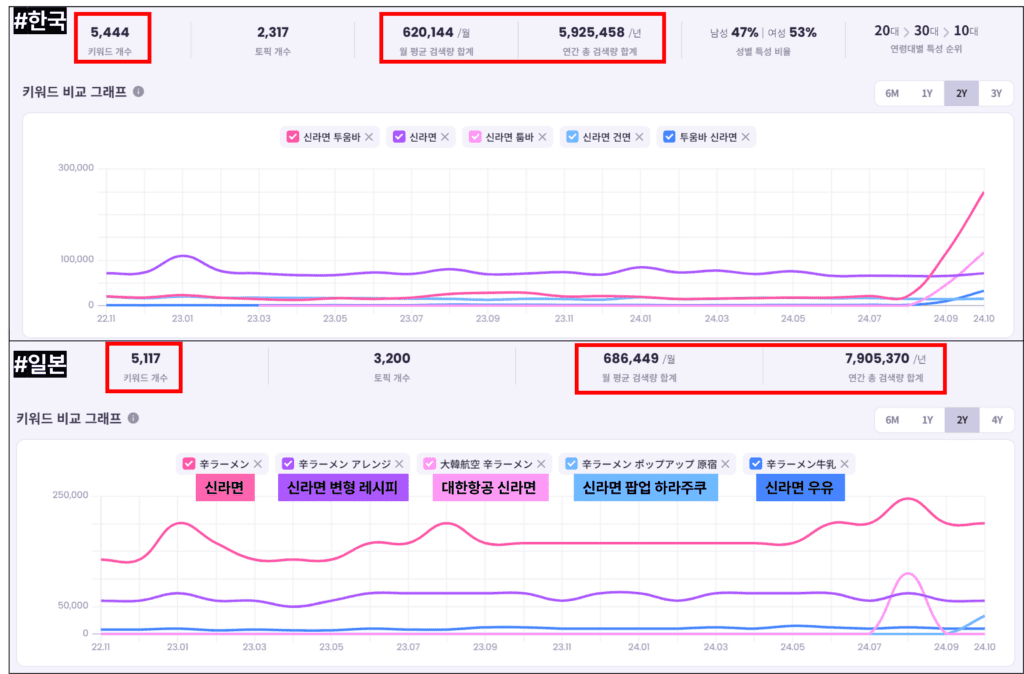The image size is (1024, 674).
Task: Remove 투움바 신라면 keyword chip
Action: point(745,137)
